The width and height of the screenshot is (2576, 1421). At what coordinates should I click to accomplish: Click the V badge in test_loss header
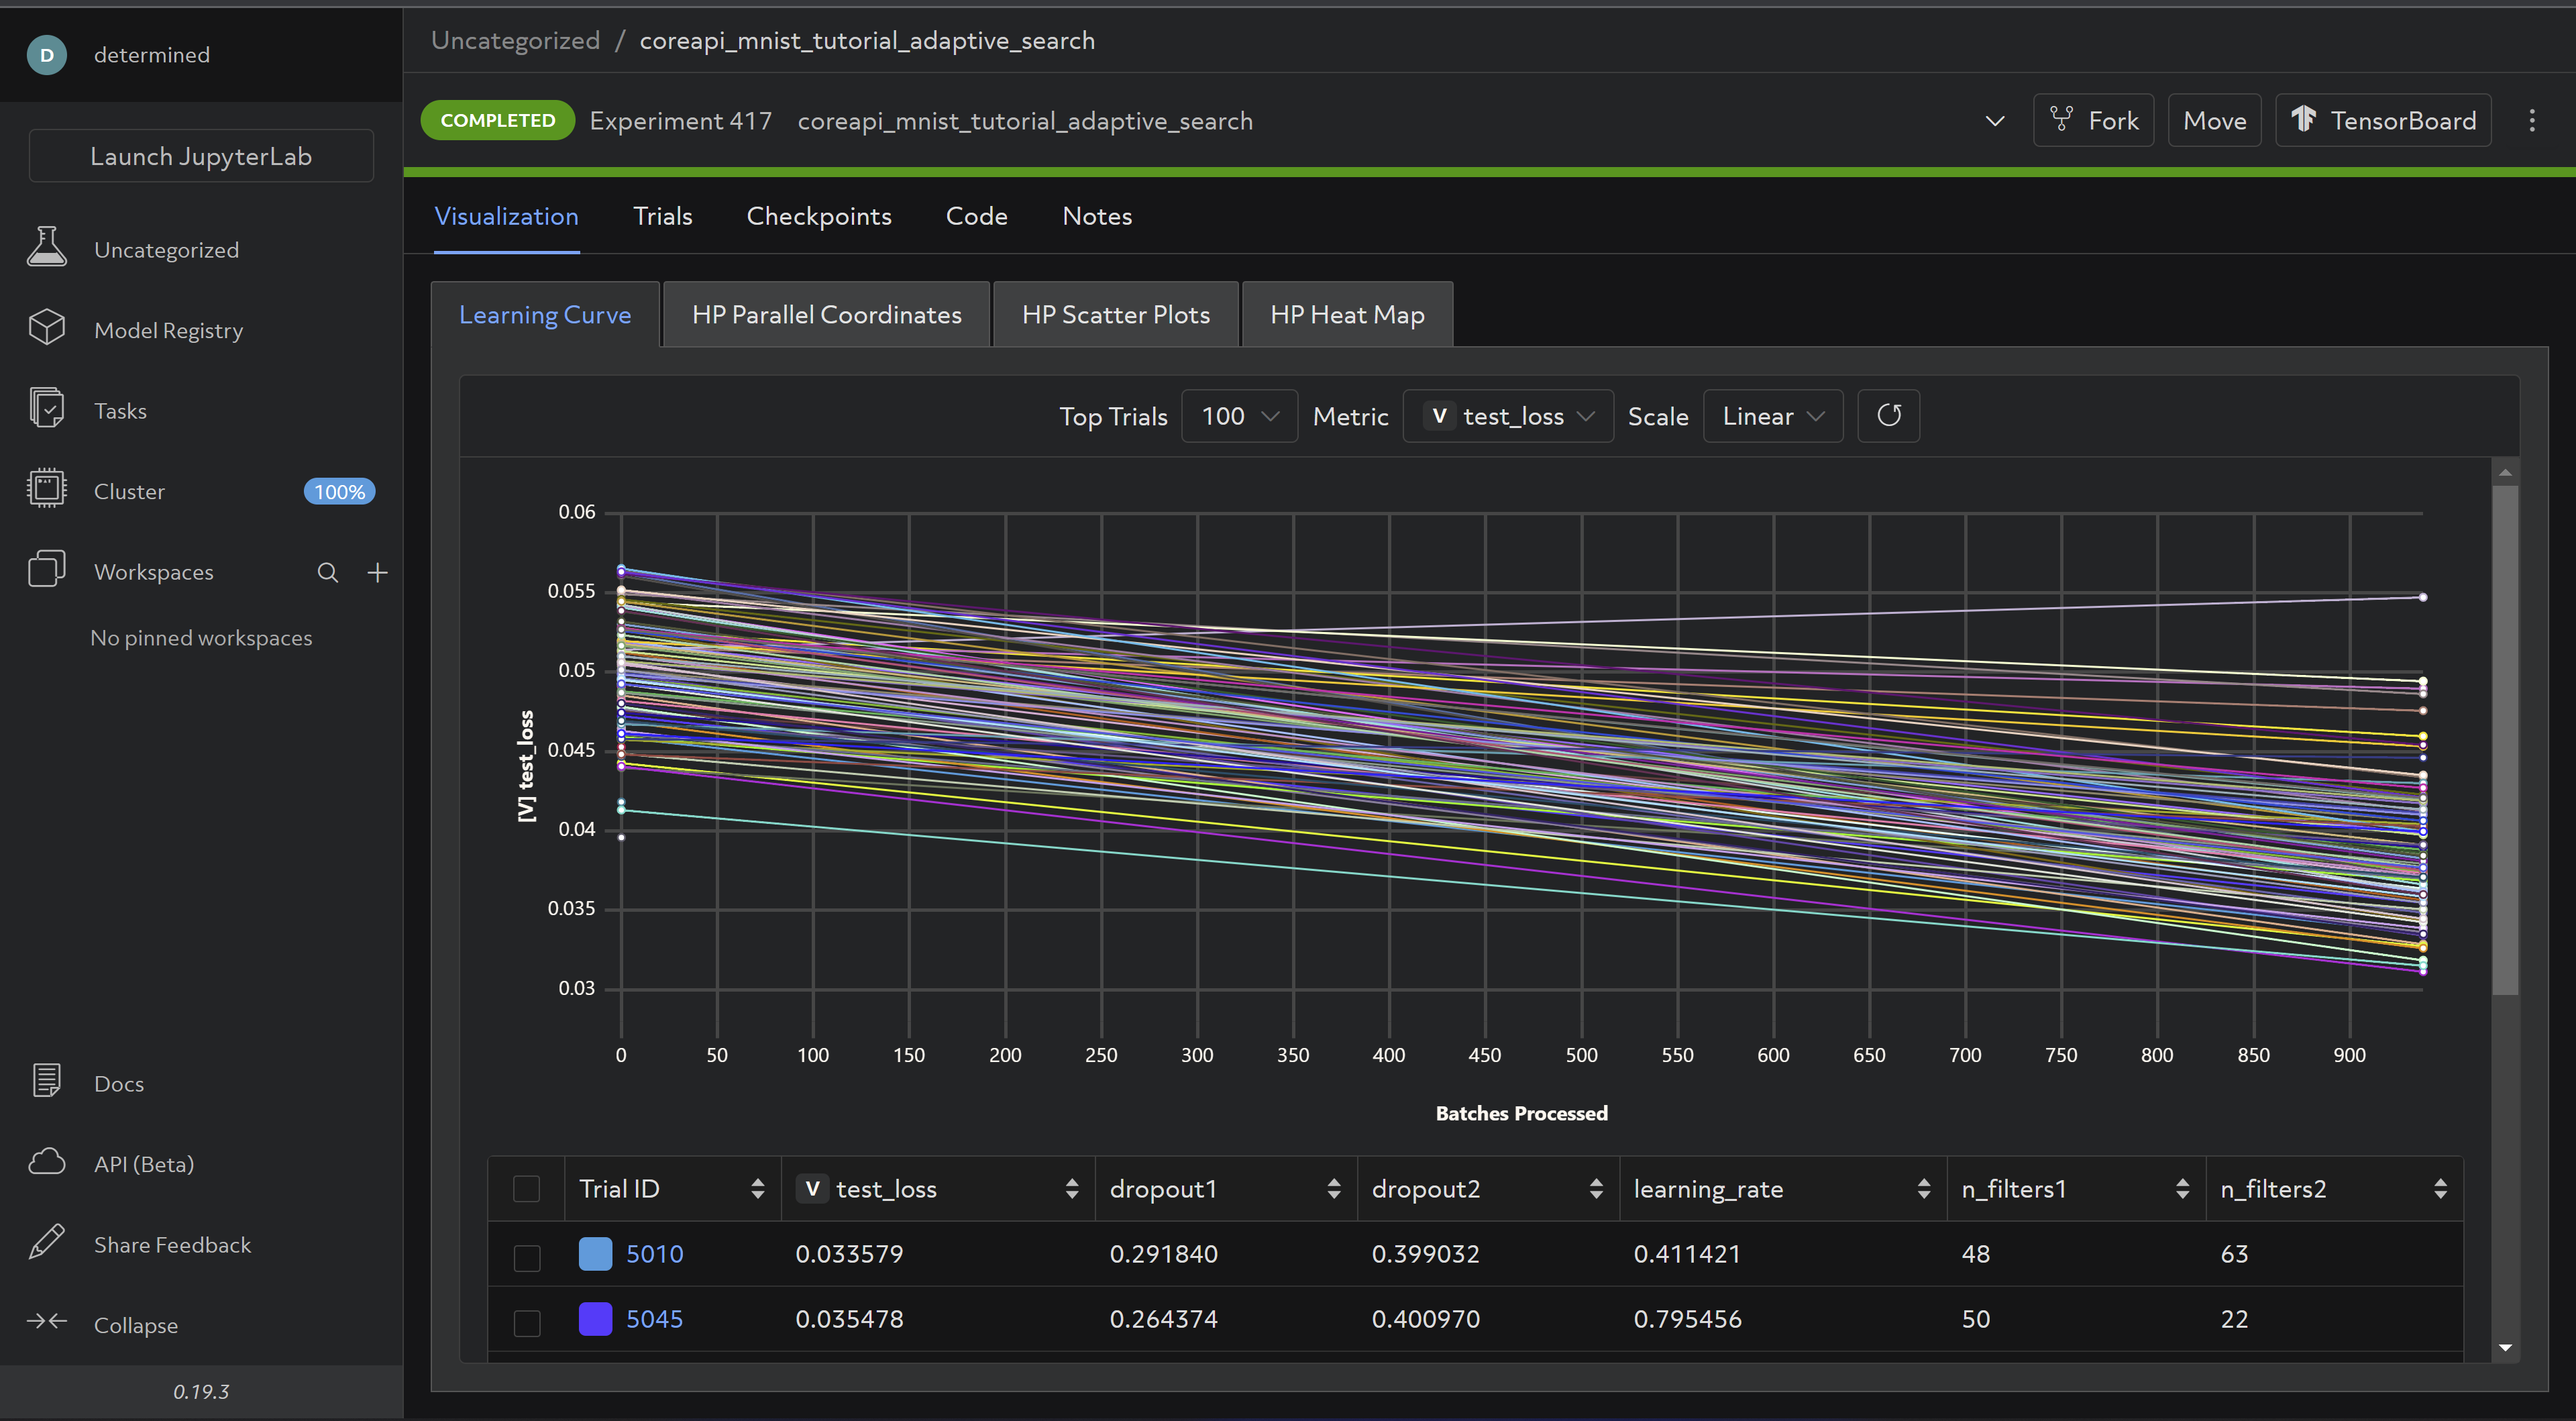pos(812,1189)
